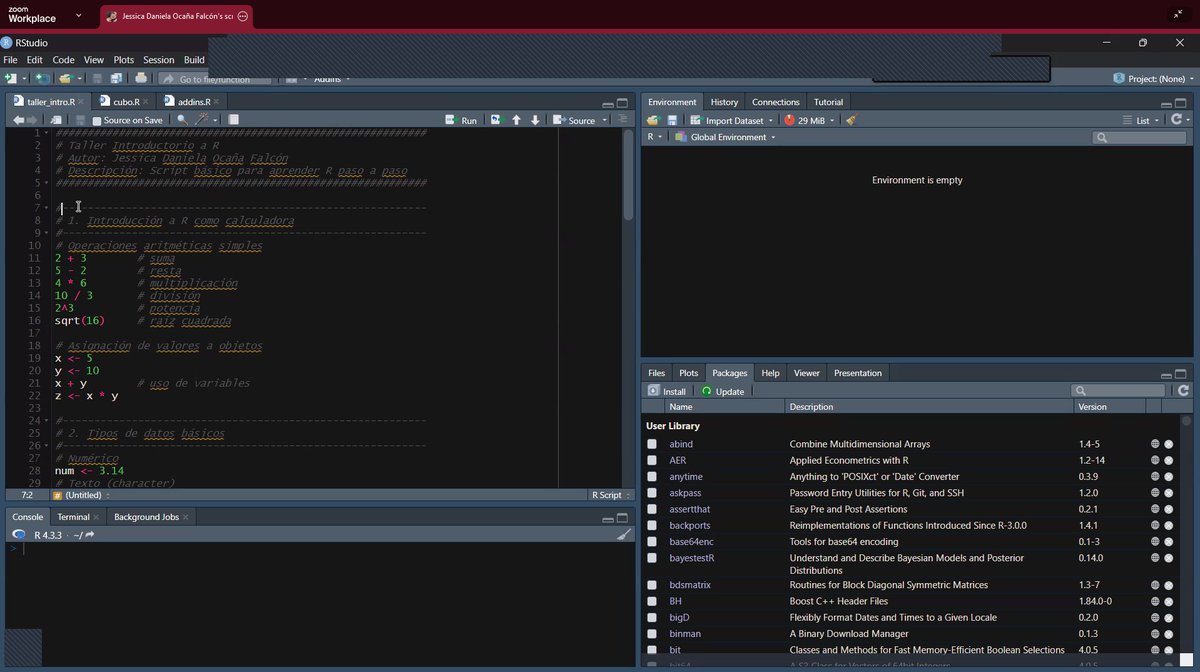
Task: Open Find/Replace magnifier in editor toolbar
Action: [x=182, y=120]
